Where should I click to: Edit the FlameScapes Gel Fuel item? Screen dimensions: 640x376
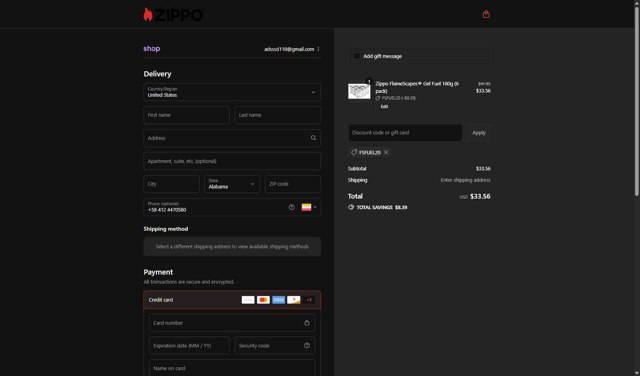click(384, 107)
